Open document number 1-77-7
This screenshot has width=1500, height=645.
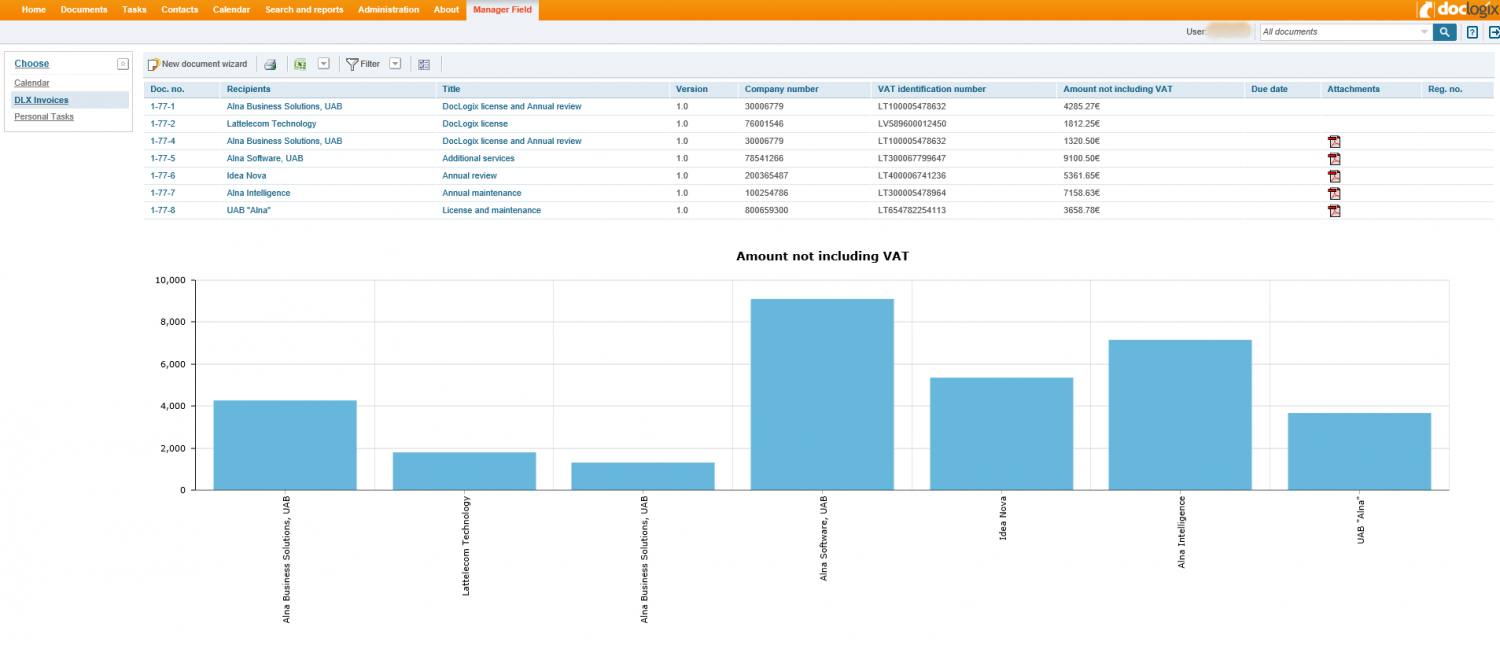(x=163, y=193)
